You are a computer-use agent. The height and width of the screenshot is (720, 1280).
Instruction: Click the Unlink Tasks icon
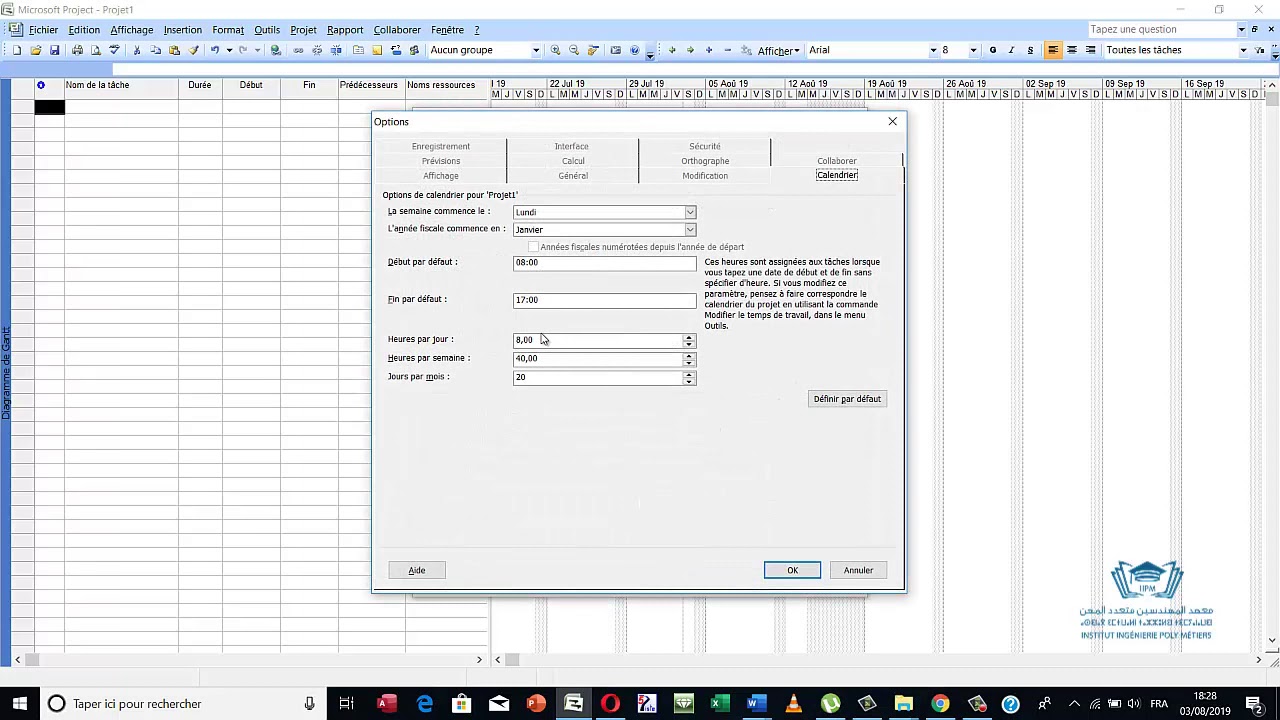click(x=317, y=50)
